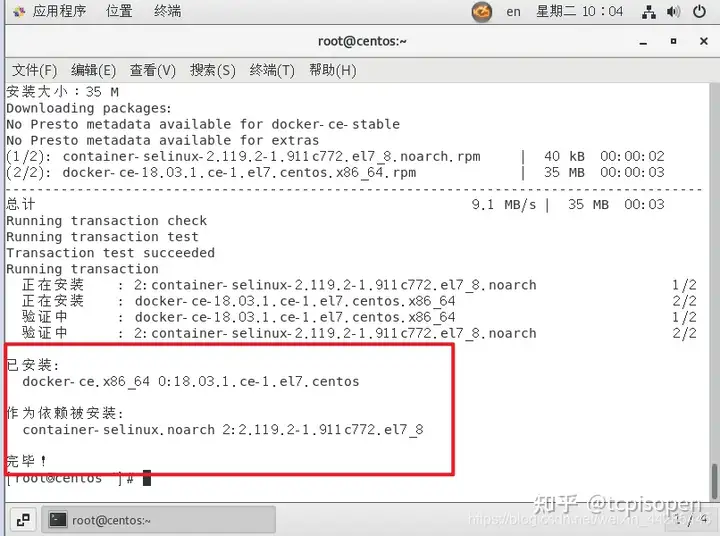Screen dimensions: 720x536
Task: Open the 位置 places menu
Action: [x=119, y=11]
